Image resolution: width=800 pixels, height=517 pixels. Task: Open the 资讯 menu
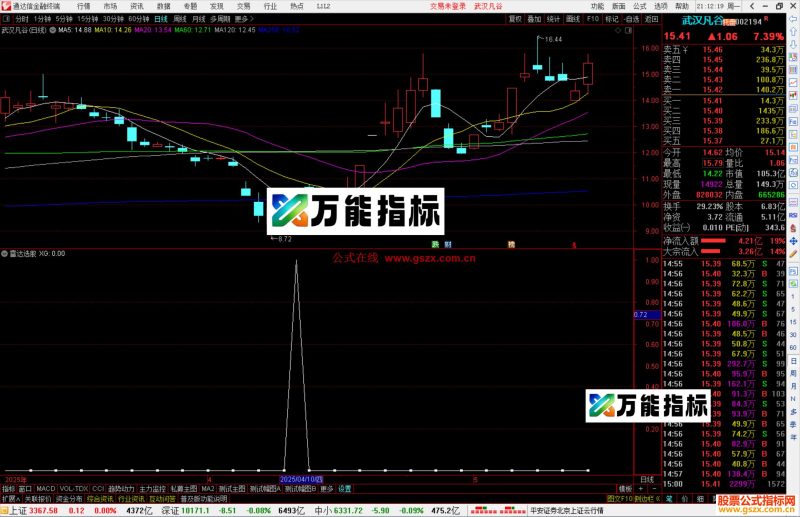coord(137,6)
